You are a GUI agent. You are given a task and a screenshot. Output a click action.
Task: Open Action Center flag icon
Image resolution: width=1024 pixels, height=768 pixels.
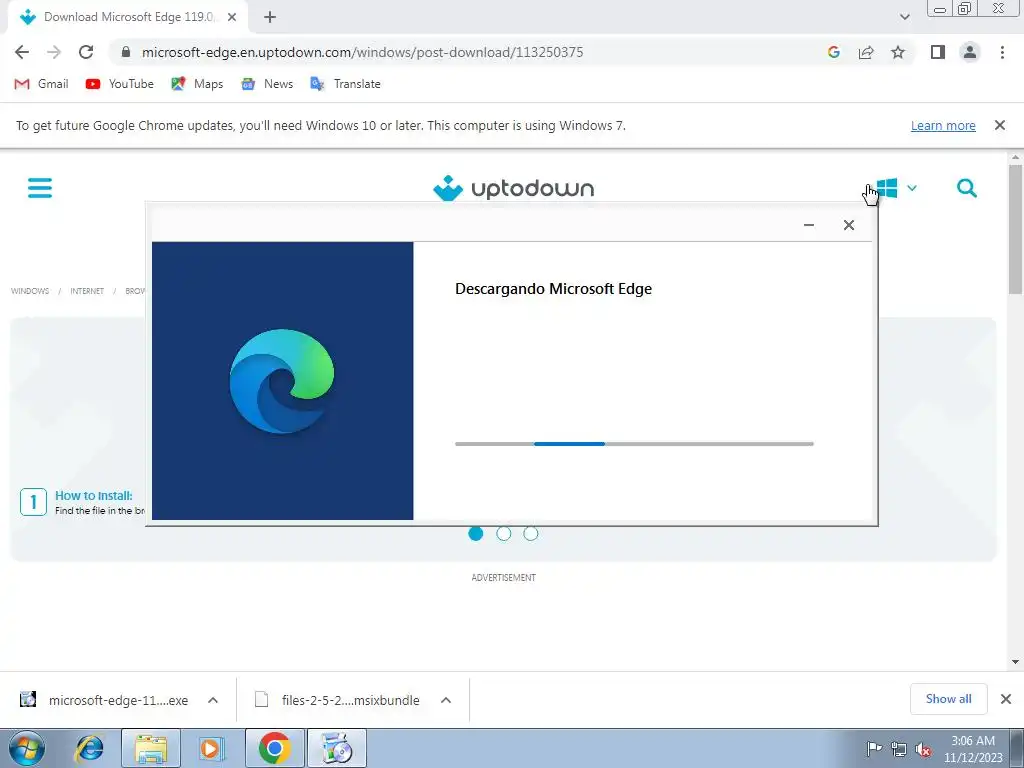[x=874, y=749]
